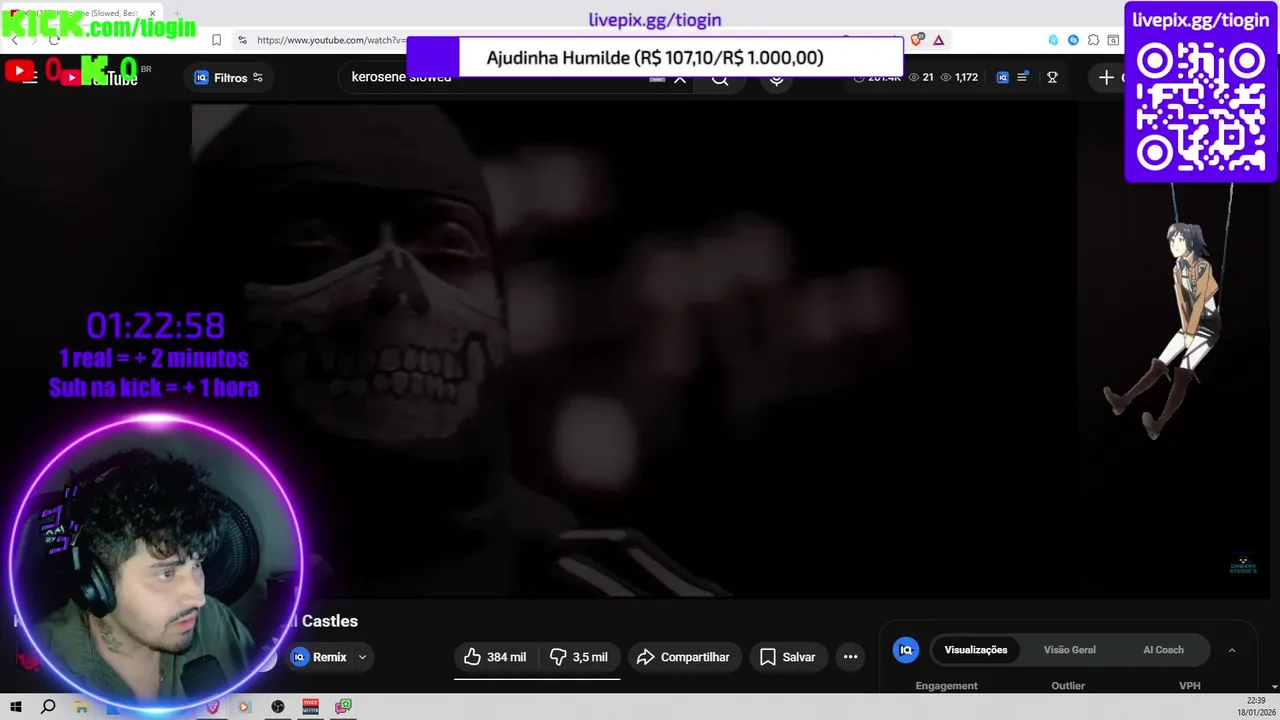Click the Engagement column label
This screenshot has width=1280, height=720.
(946, 686)
